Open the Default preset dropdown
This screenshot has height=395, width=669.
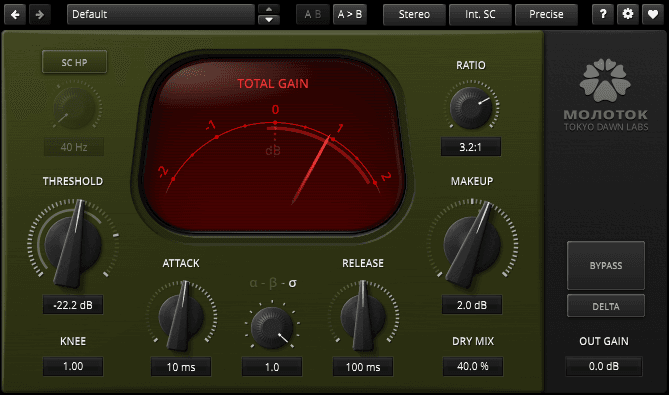pyautogui.click(x=161, y=15)
